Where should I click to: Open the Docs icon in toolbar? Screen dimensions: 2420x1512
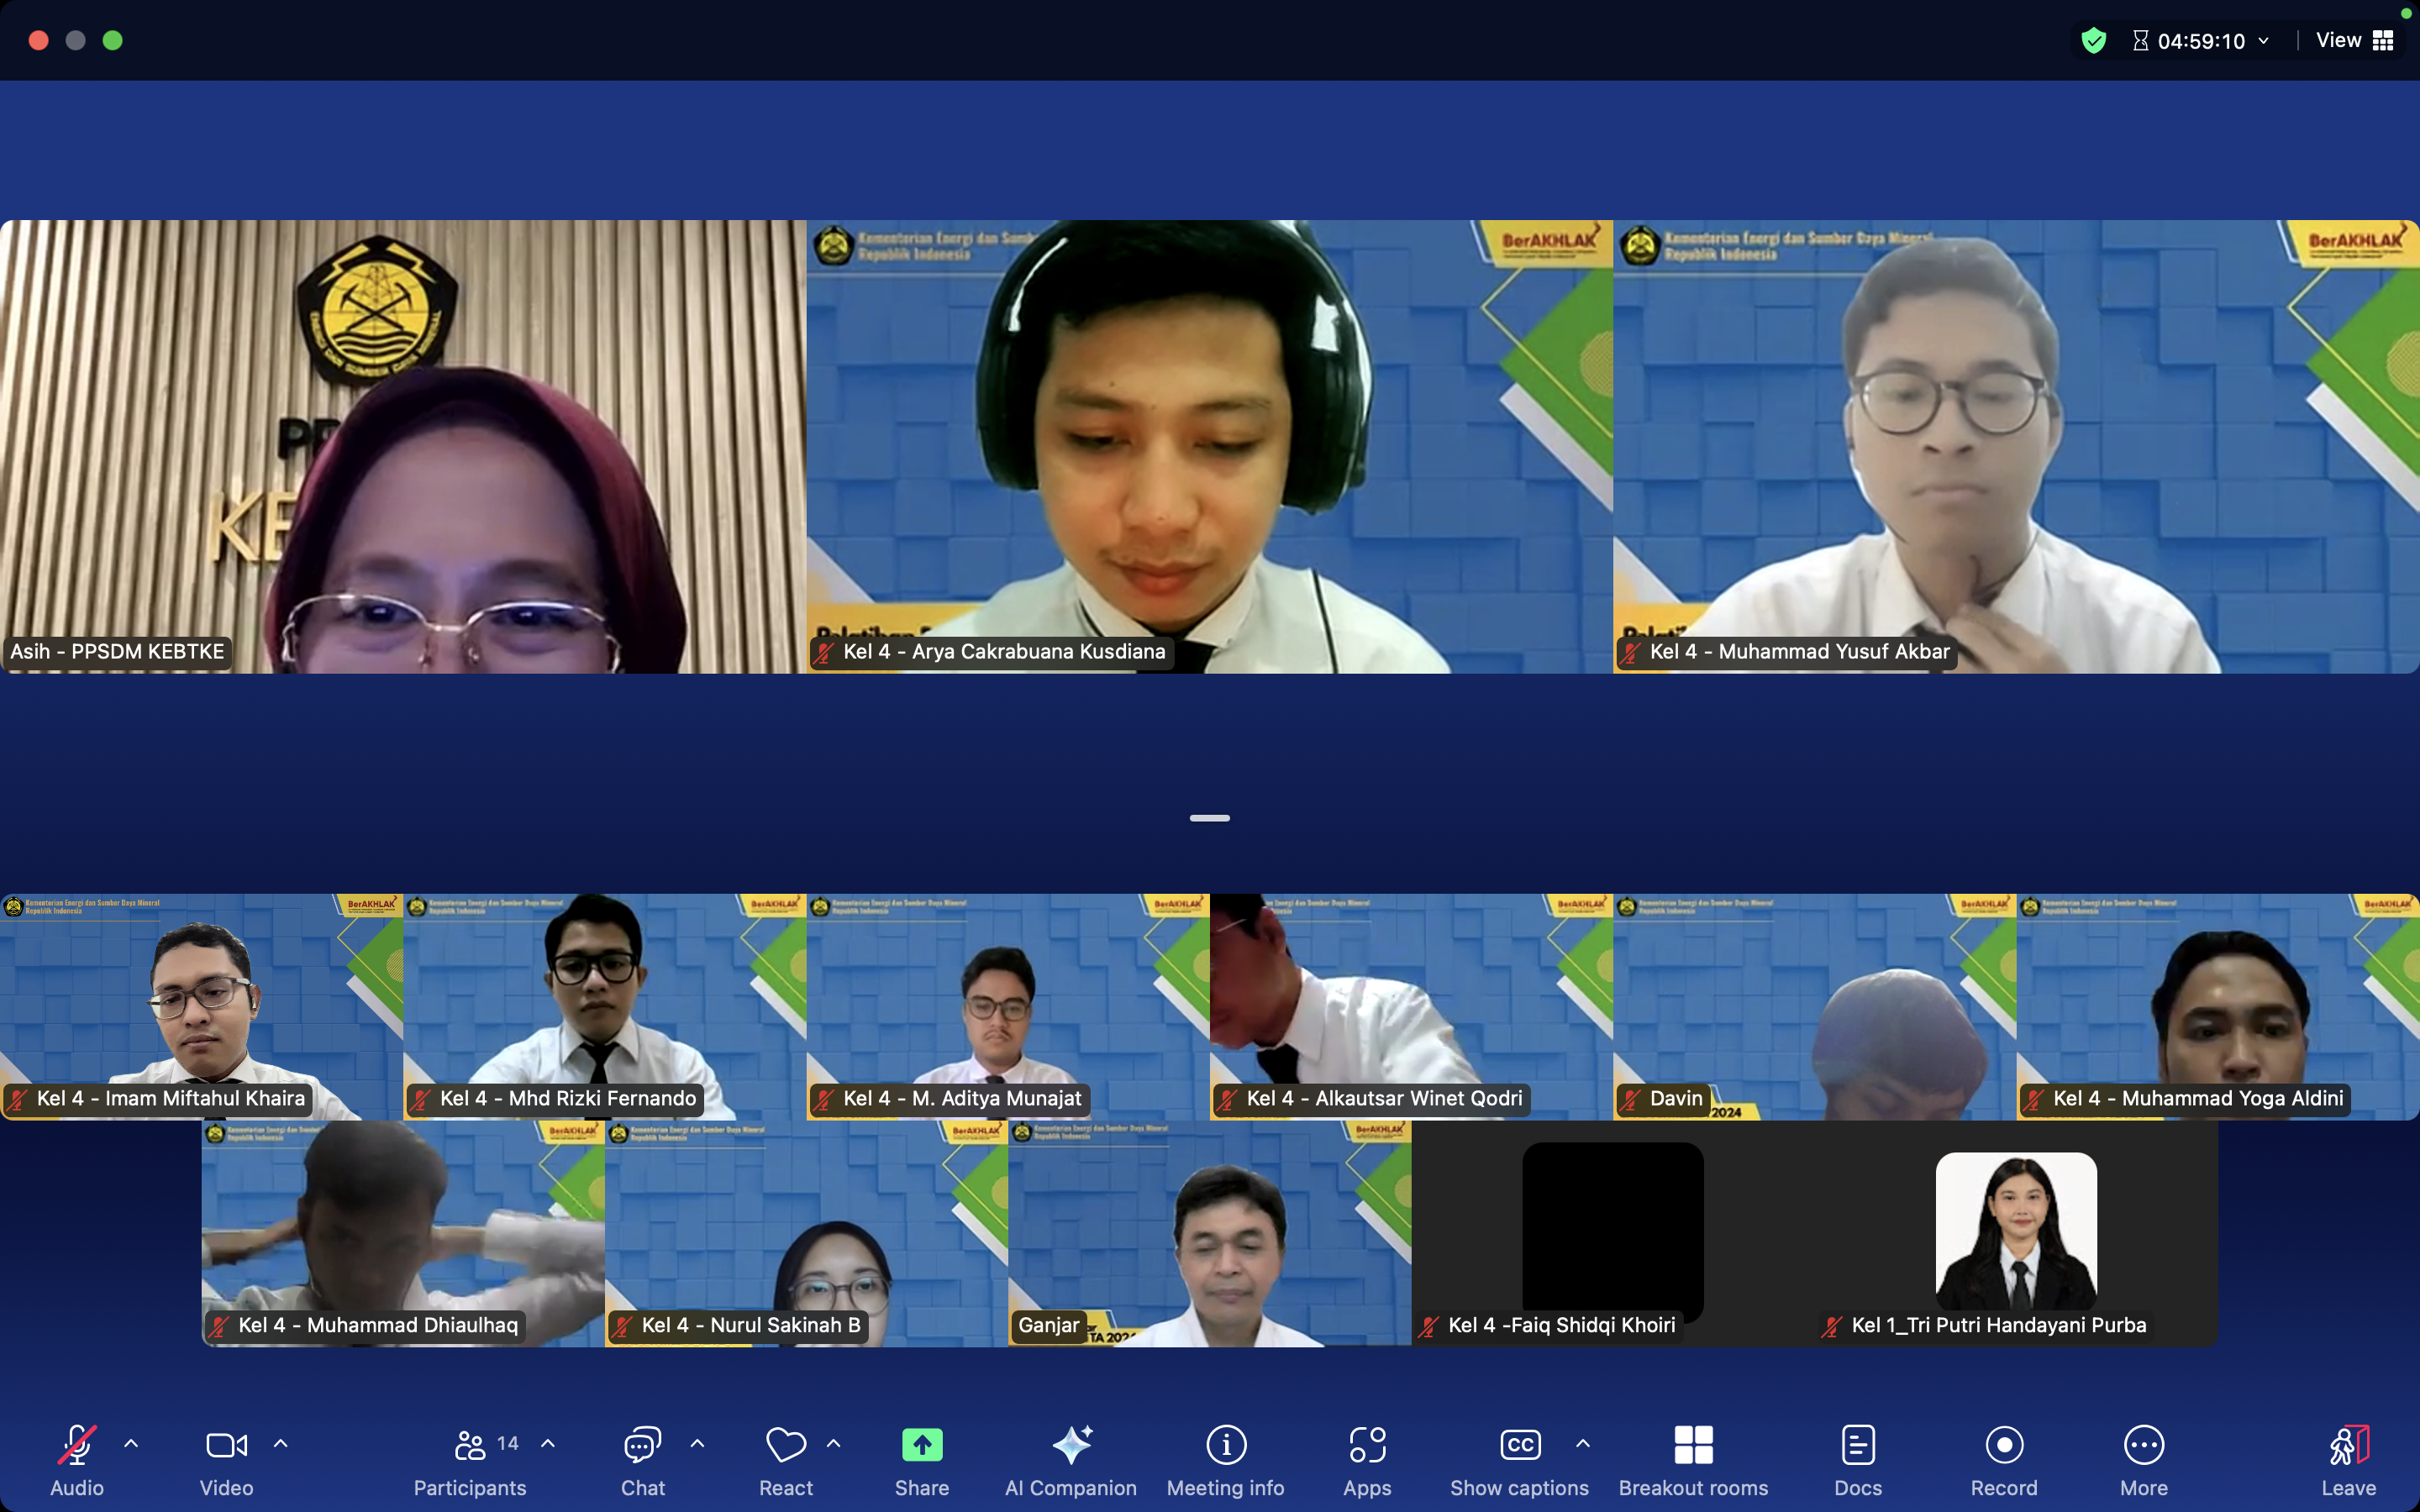click(x=1857, y=1445)
